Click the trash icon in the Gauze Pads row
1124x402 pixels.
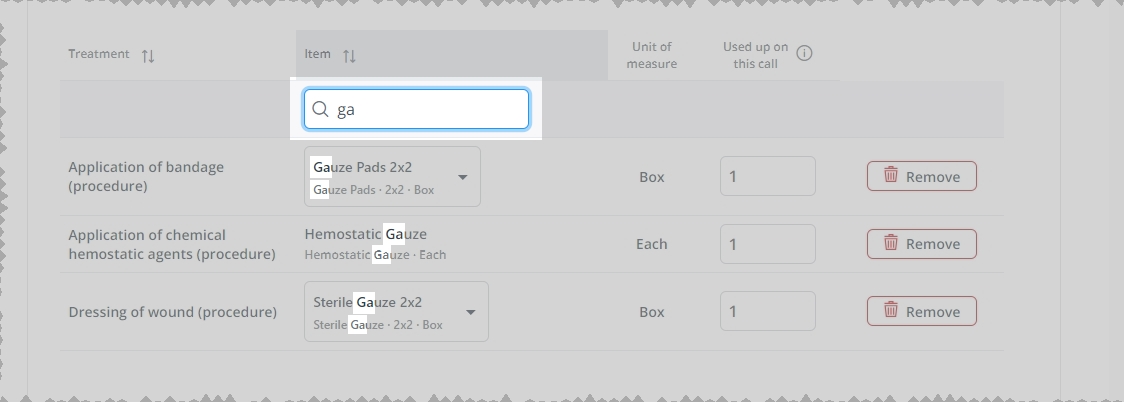click(x=890, y=175)
